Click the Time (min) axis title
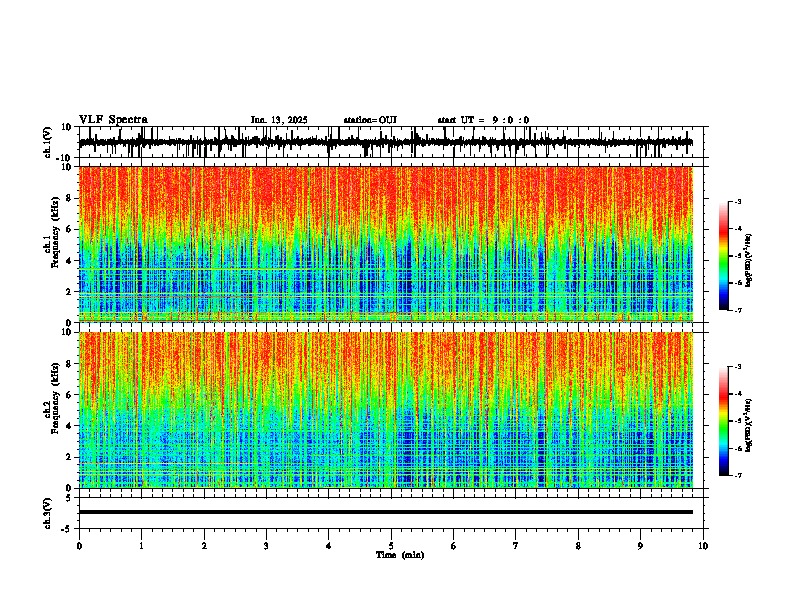This screenshot has width=792, height=612. click(400, 555)
